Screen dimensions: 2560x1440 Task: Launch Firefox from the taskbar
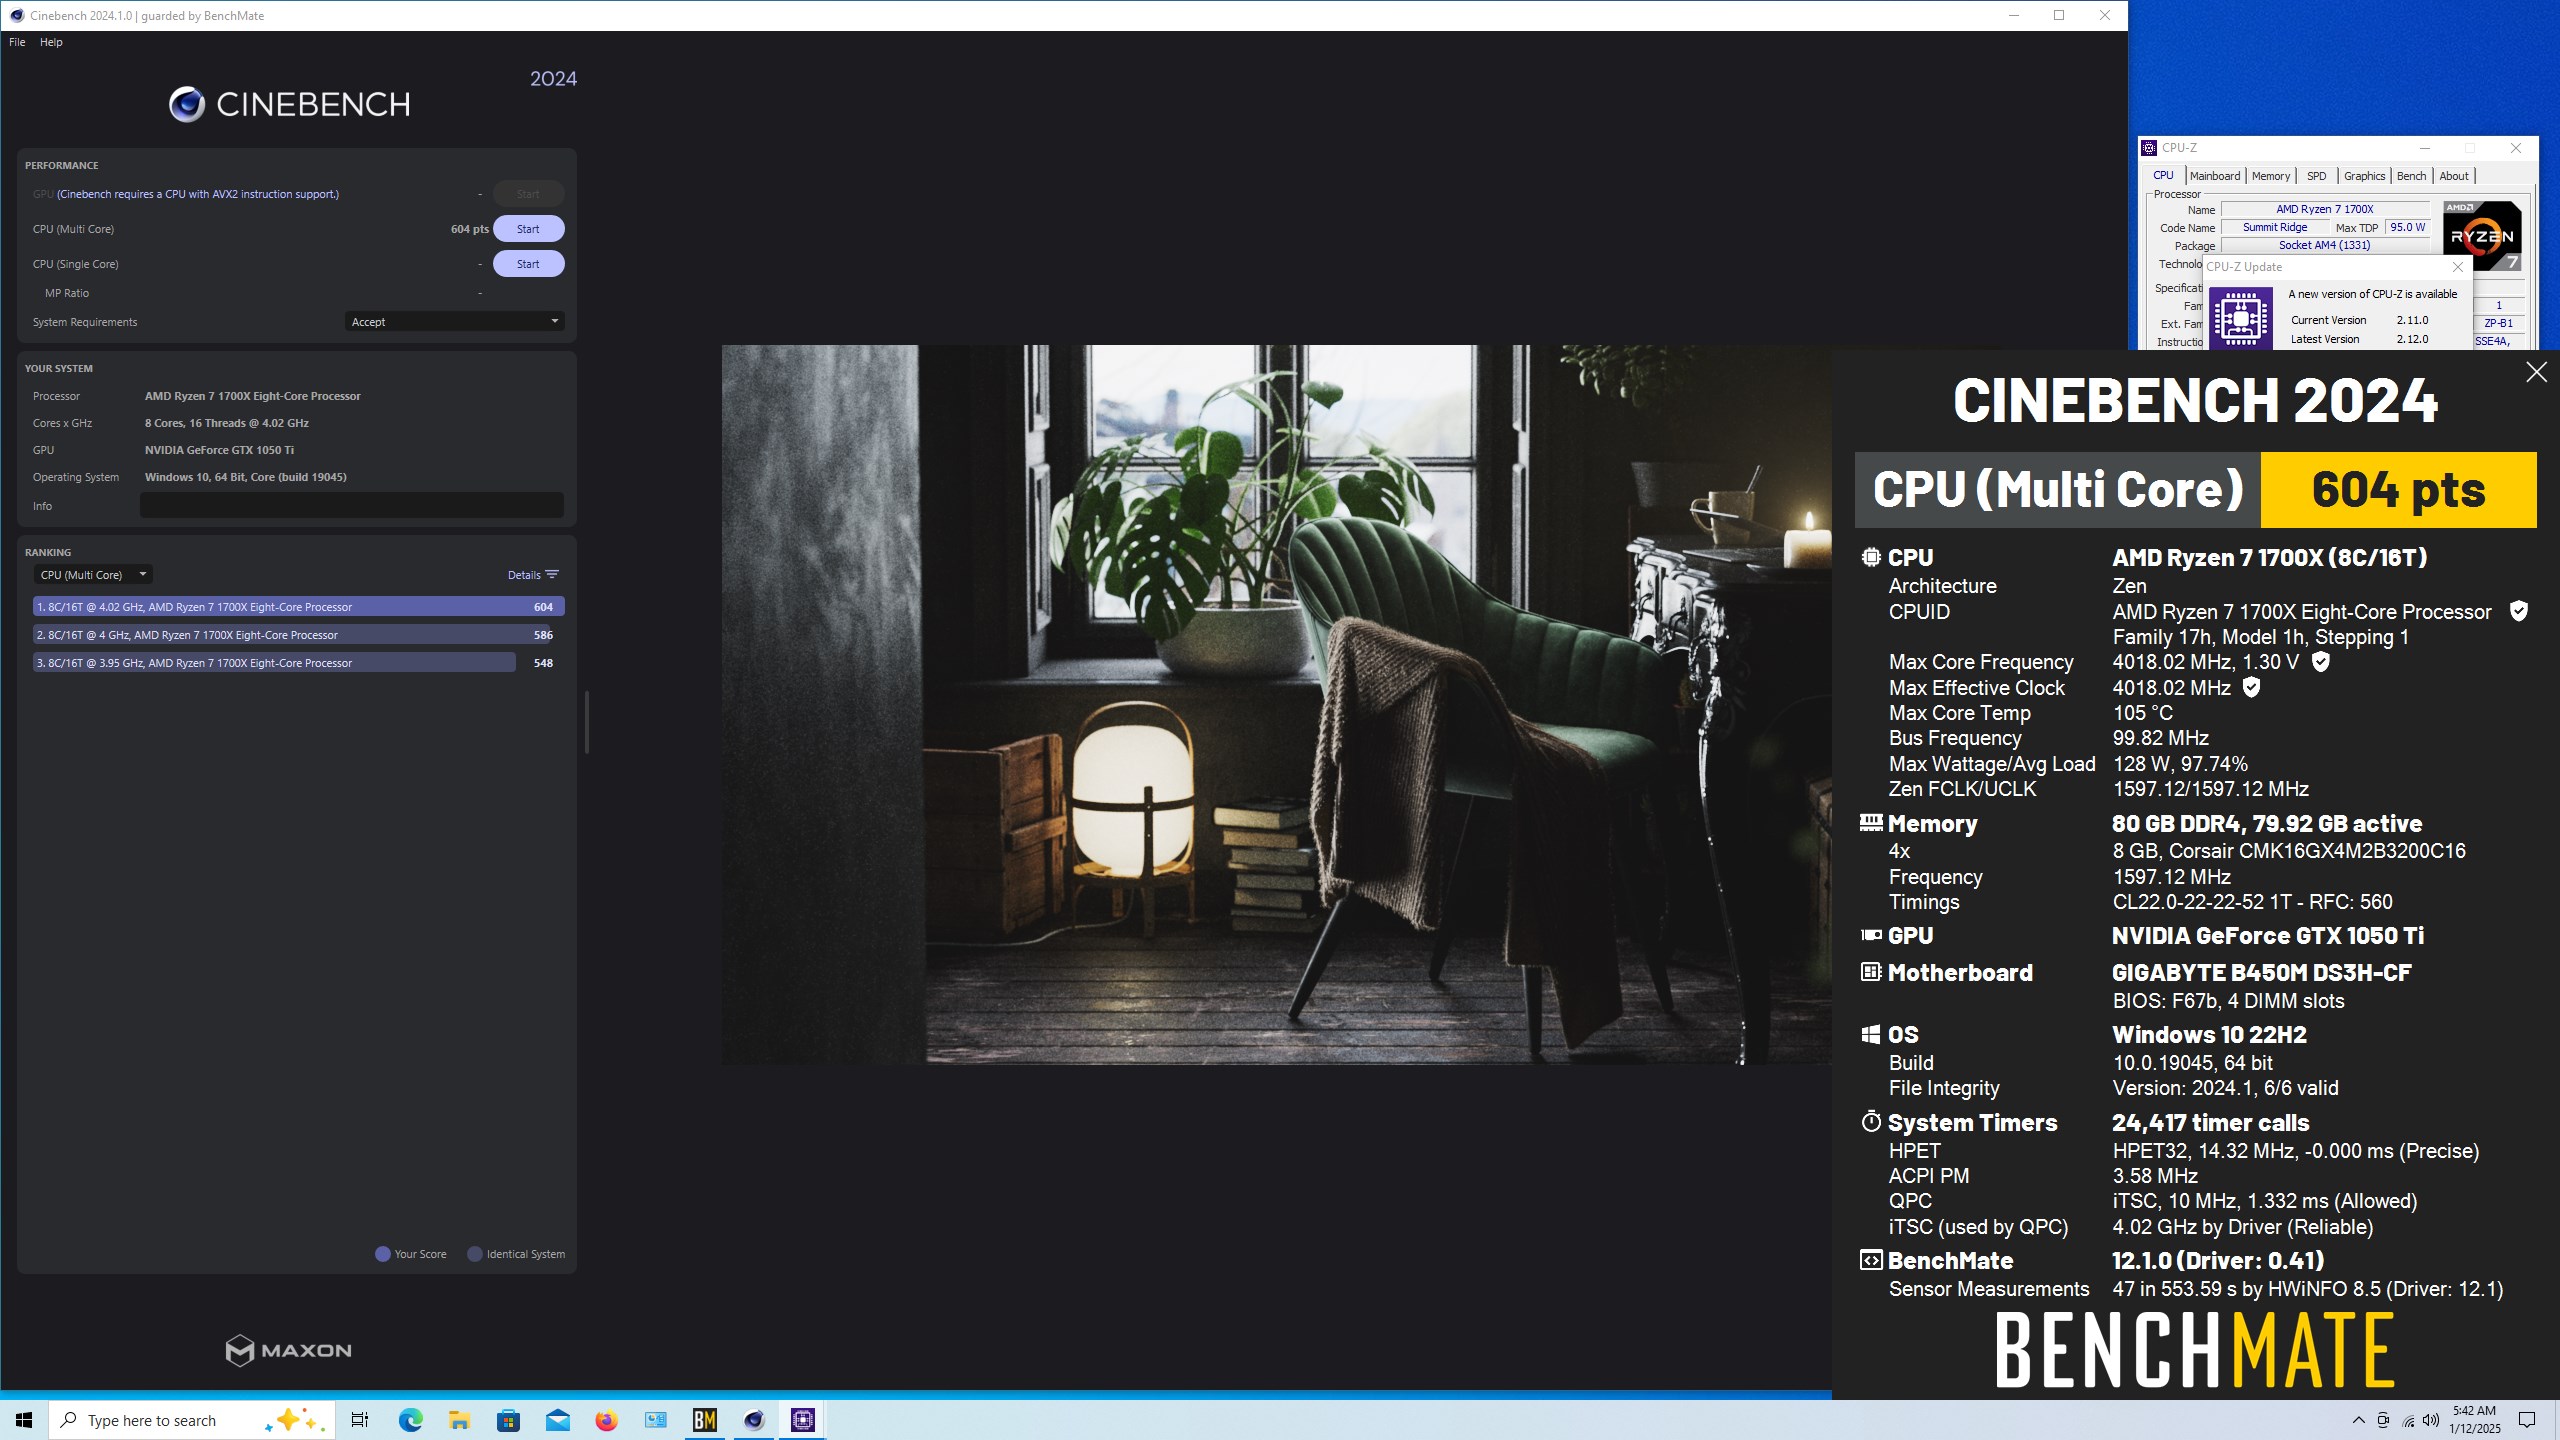pos(606,1420)
